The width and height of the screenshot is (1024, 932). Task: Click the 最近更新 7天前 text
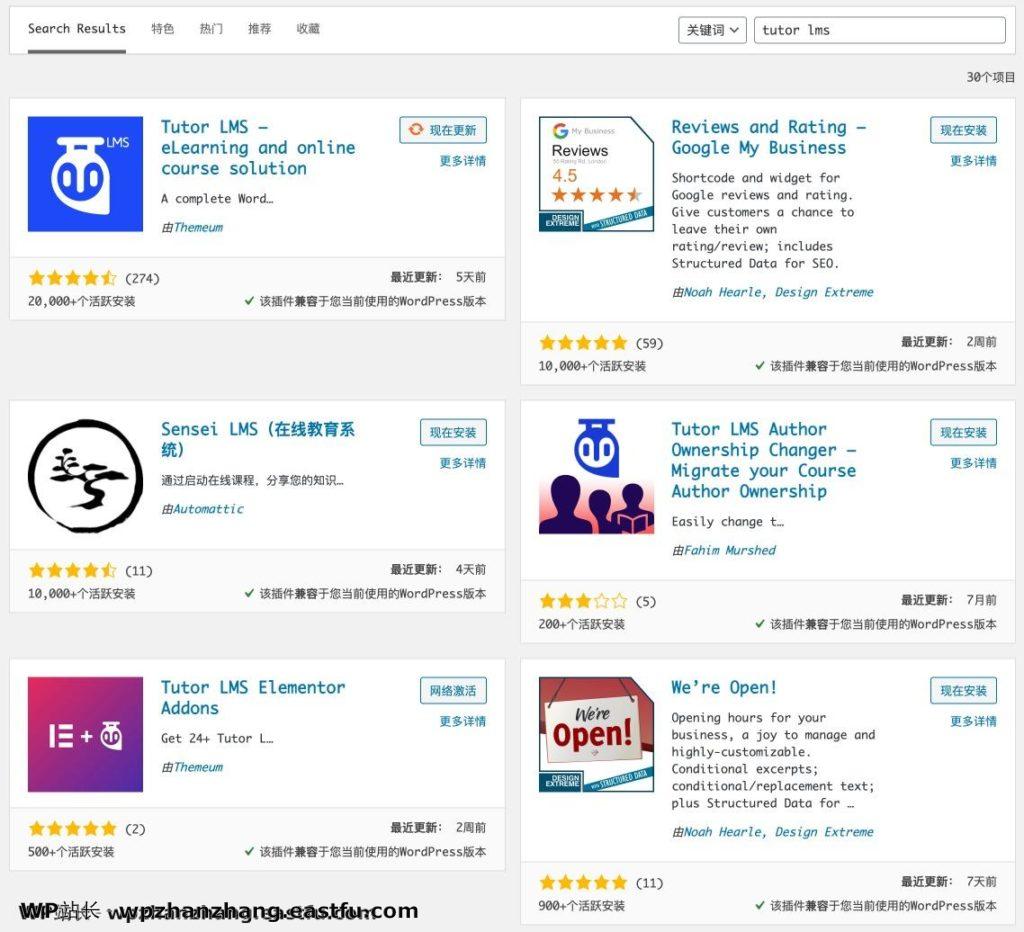tap(948, 881)
